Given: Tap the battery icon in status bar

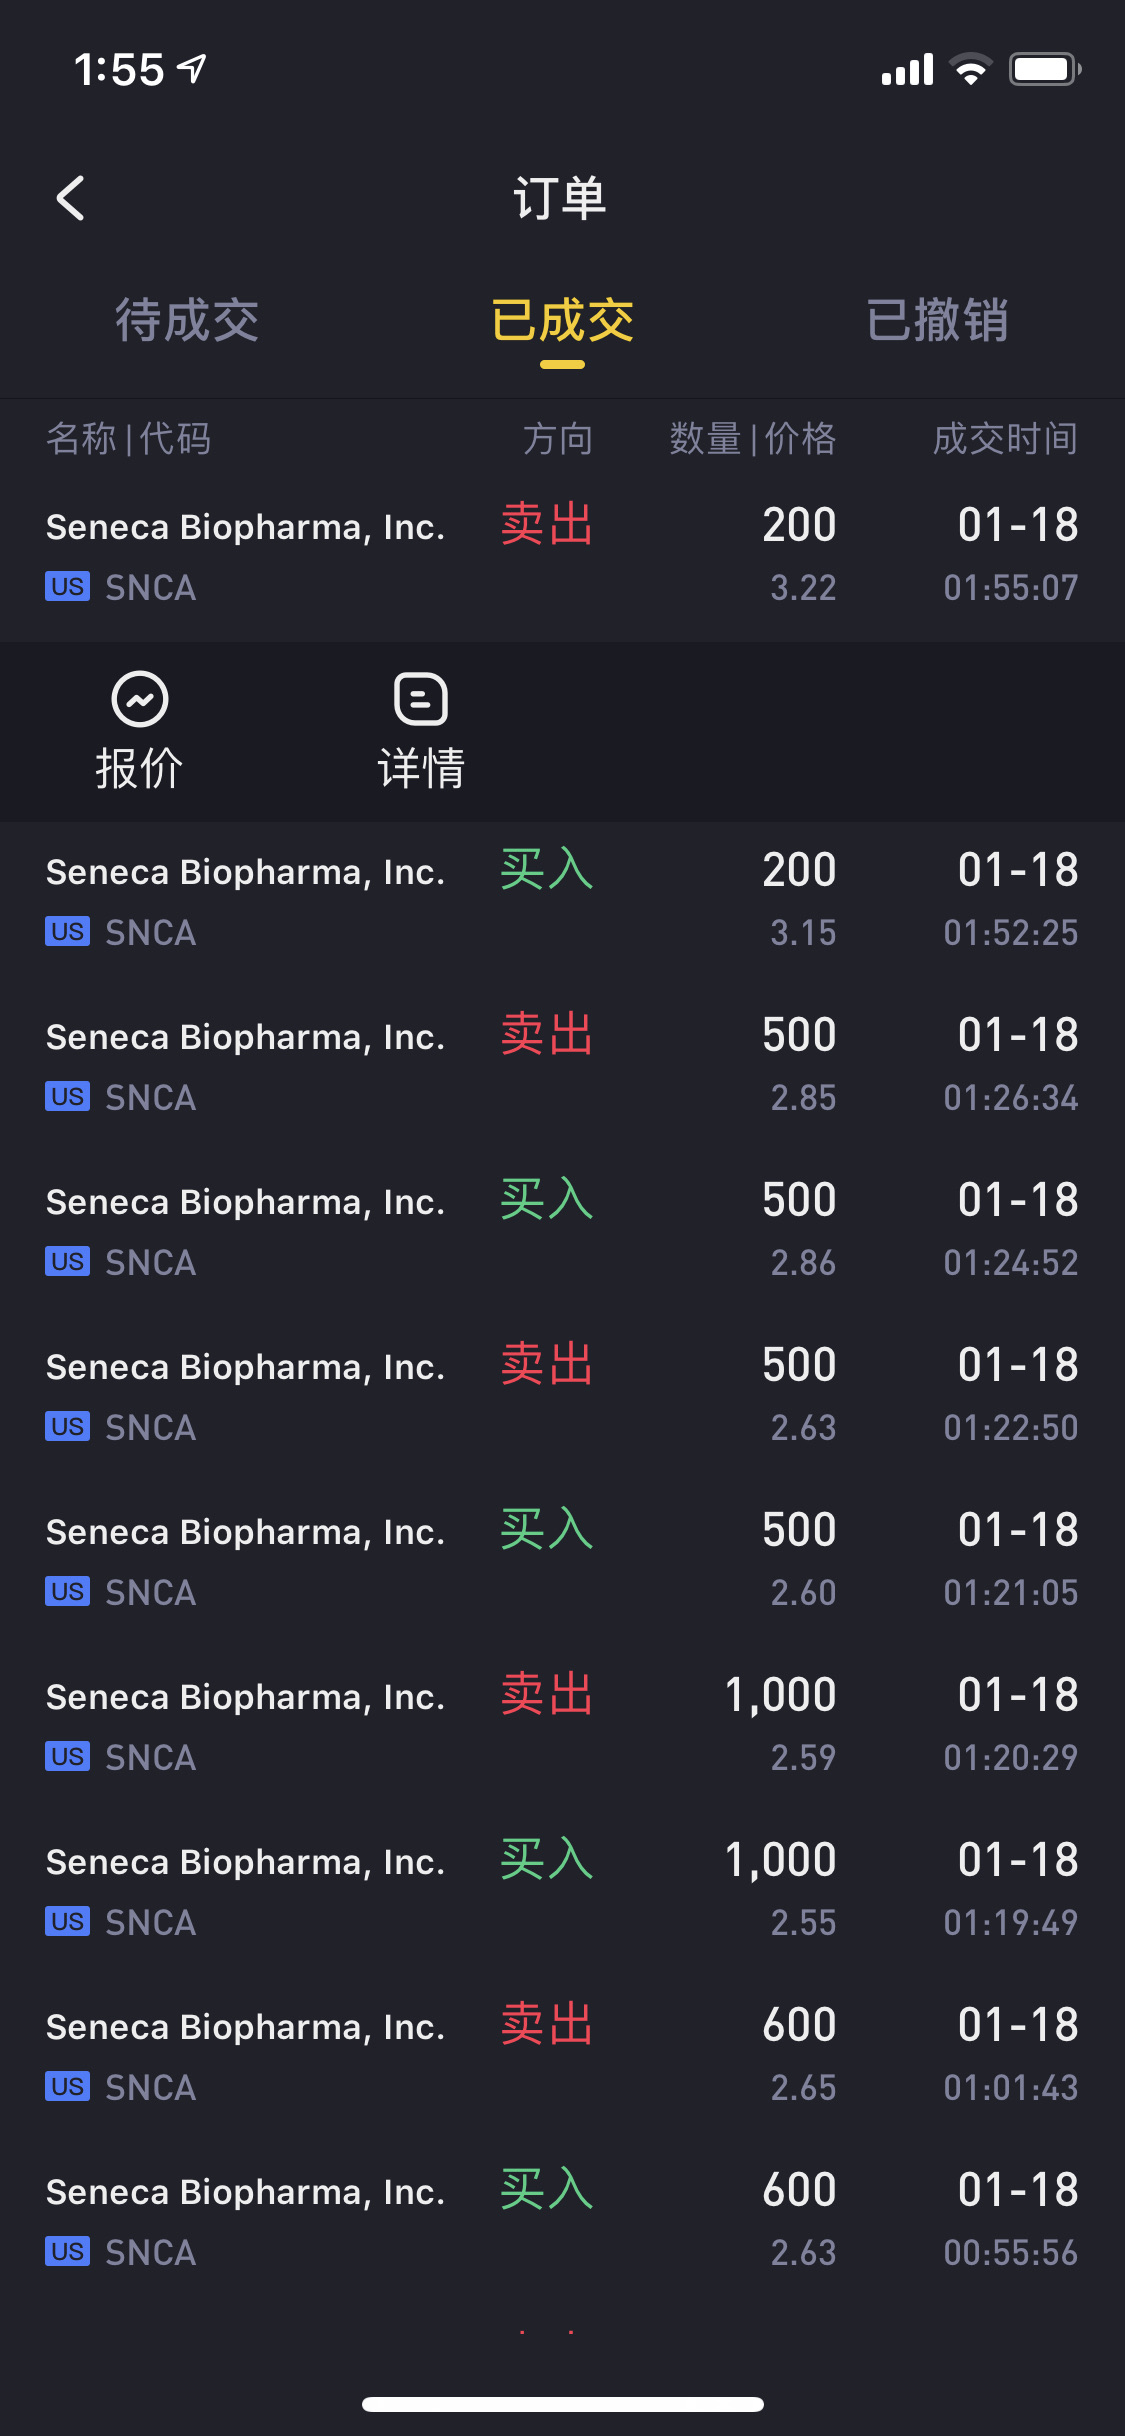Looking at the screenshot, I should pos(1045,69).
